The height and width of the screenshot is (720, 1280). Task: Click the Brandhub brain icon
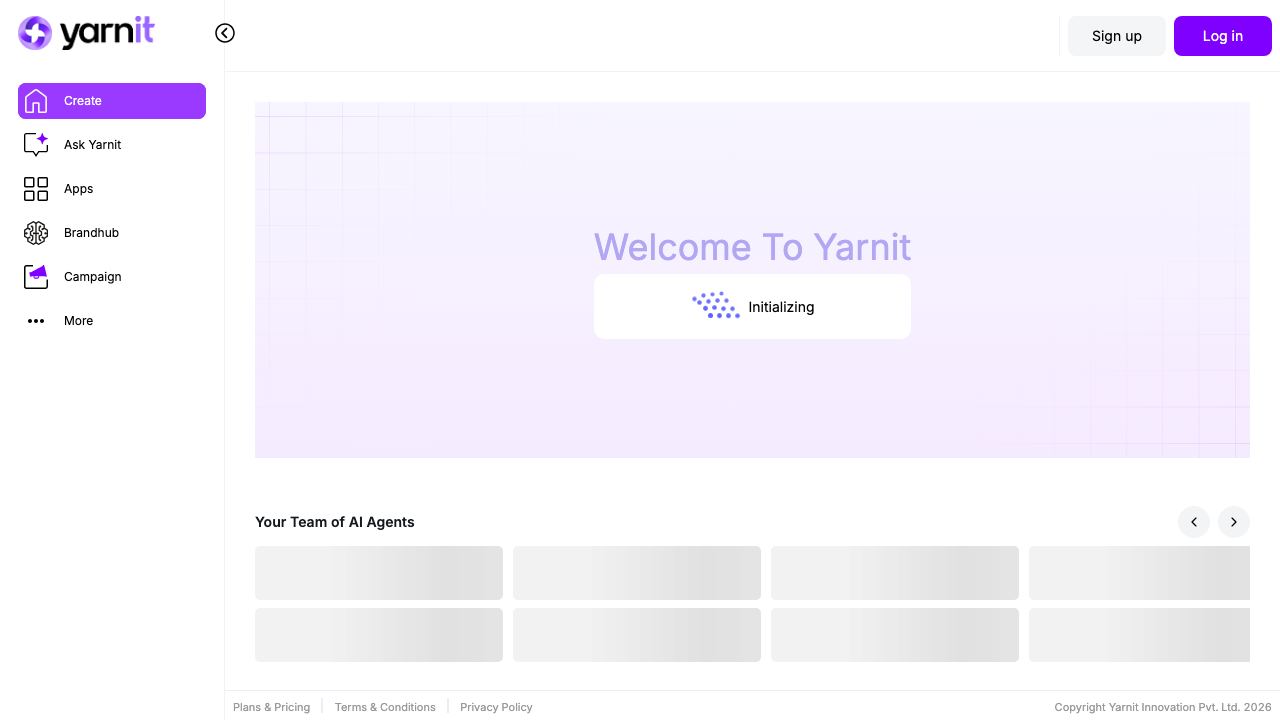(x=36, y=233)
